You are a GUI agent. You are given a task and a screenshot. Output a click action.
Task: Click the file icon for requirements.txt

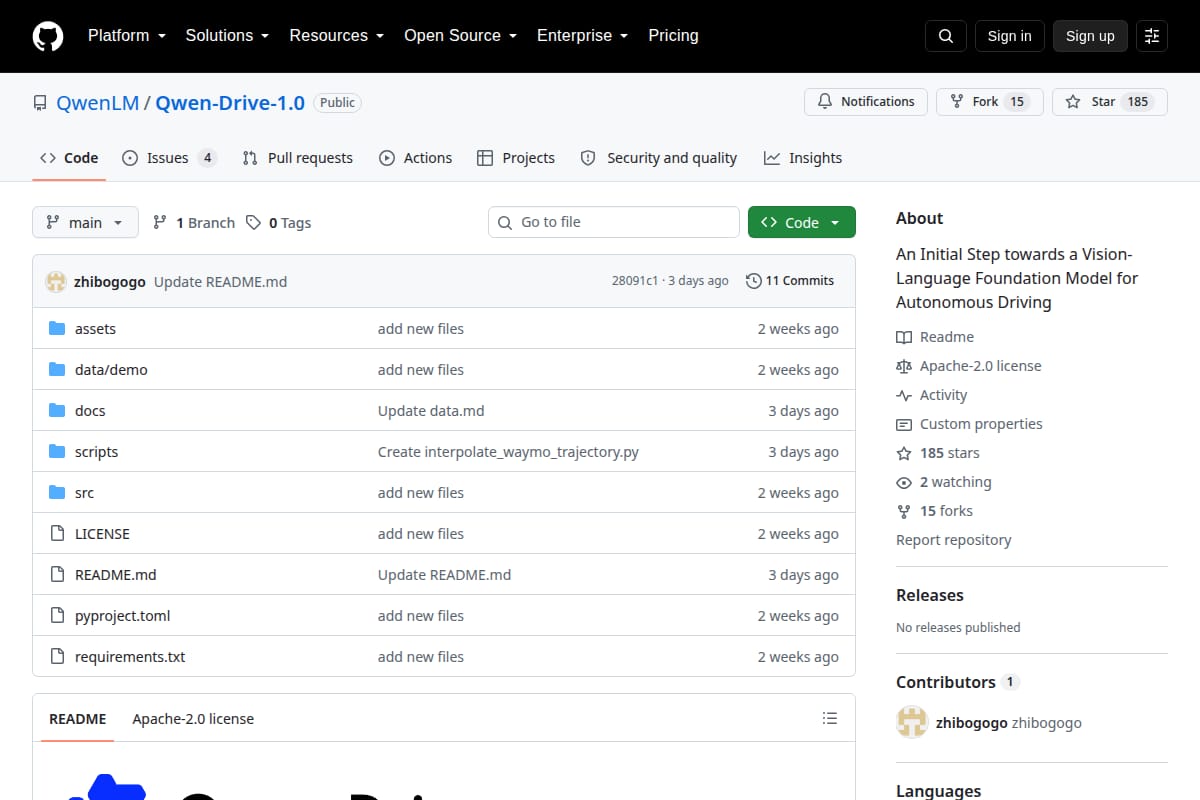pos(57,657)
